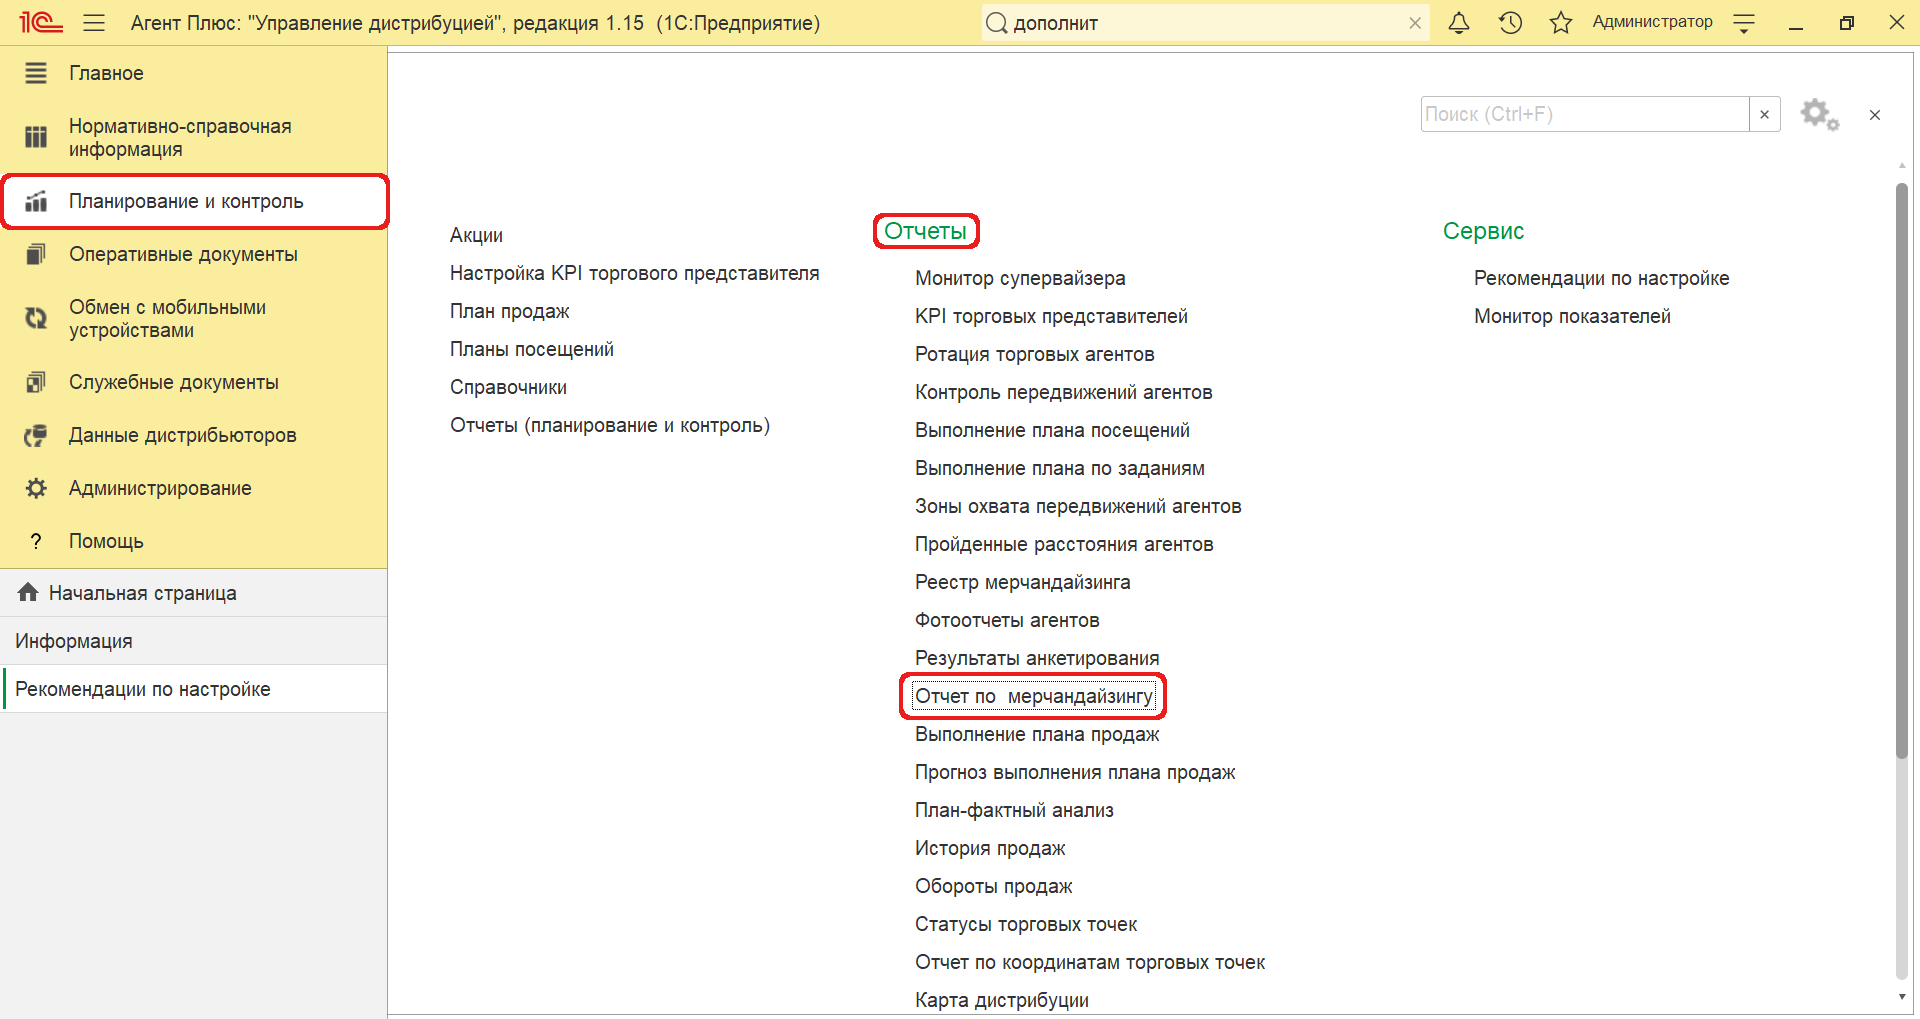The image size is (1920, 1019).
Task: Open favorites star icon
Action: click(x=1561, y=23)
